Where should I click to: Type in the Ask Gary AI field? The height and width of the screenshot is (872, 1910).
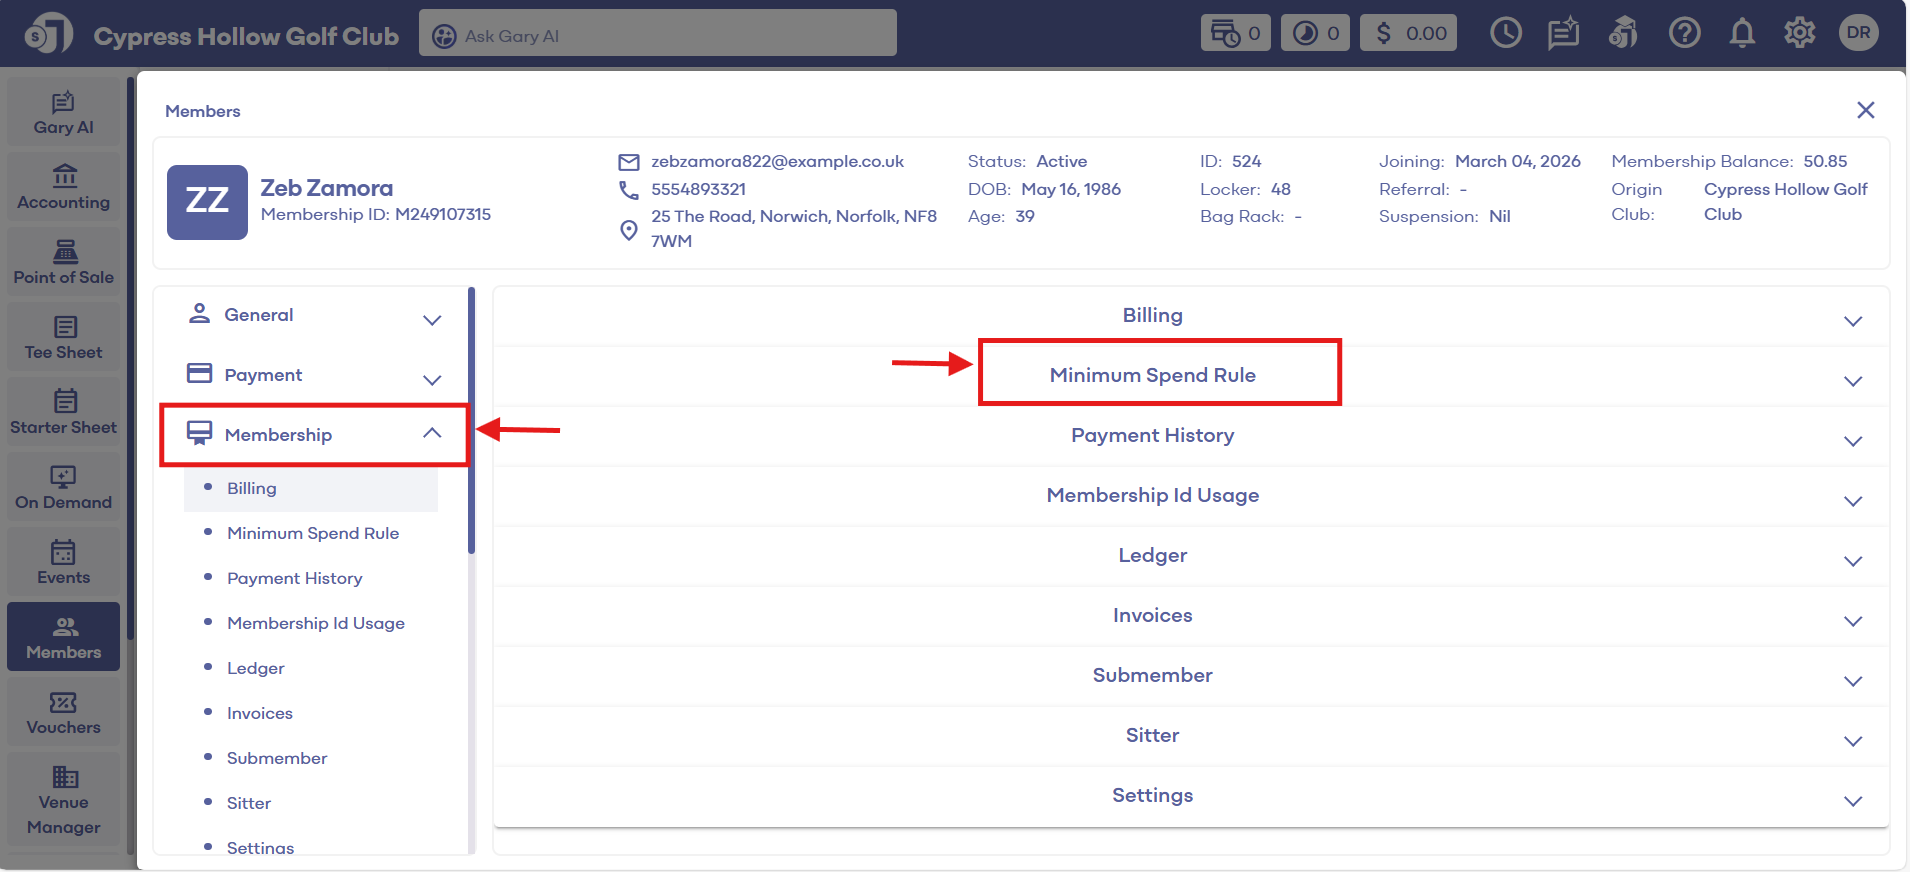click(x=670, y=36)
